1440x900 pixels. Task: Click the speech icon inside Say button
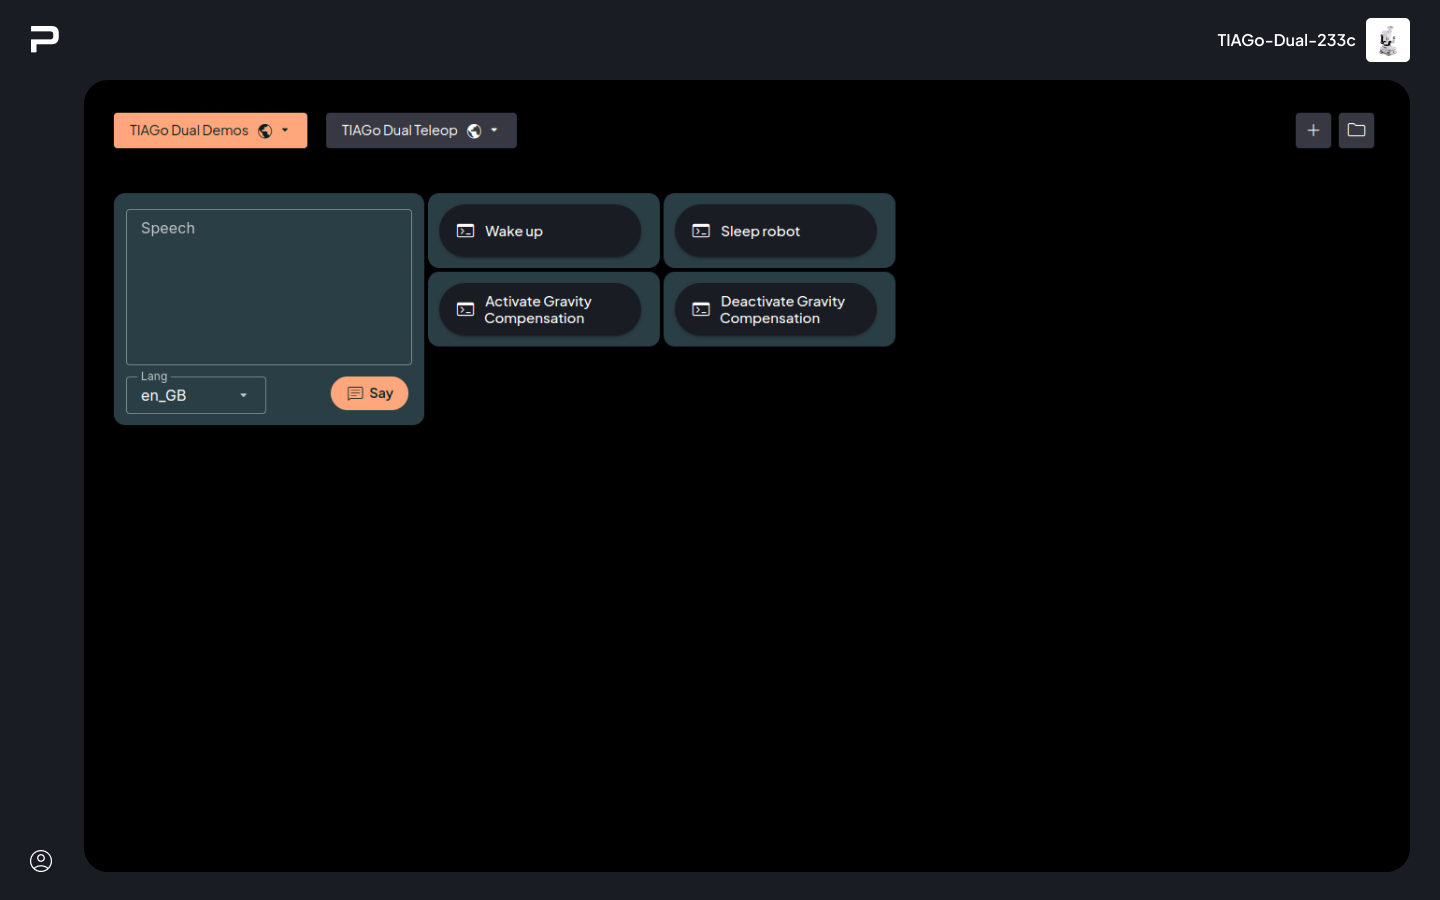355,394
